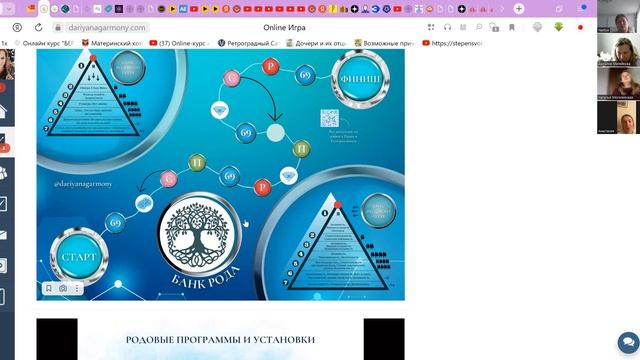Click the brain icon circle on the path

click(144, 203)
